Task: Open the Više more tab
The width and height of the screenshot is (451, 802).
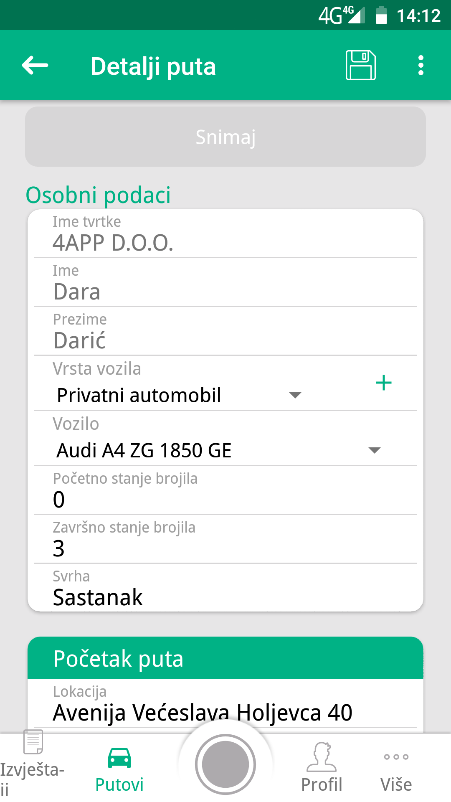Action: pos(396,772)
